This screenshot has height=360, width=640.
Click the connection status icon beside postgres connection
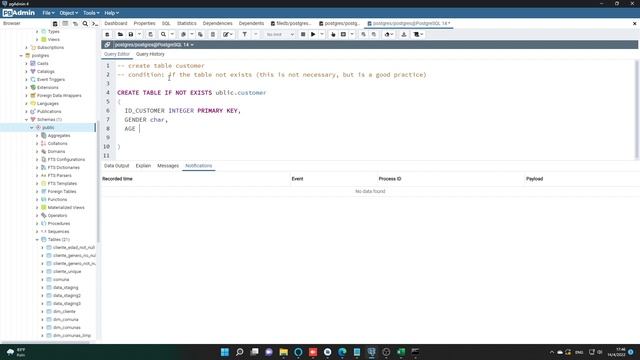pyautogui.click(x=107, y=44)
